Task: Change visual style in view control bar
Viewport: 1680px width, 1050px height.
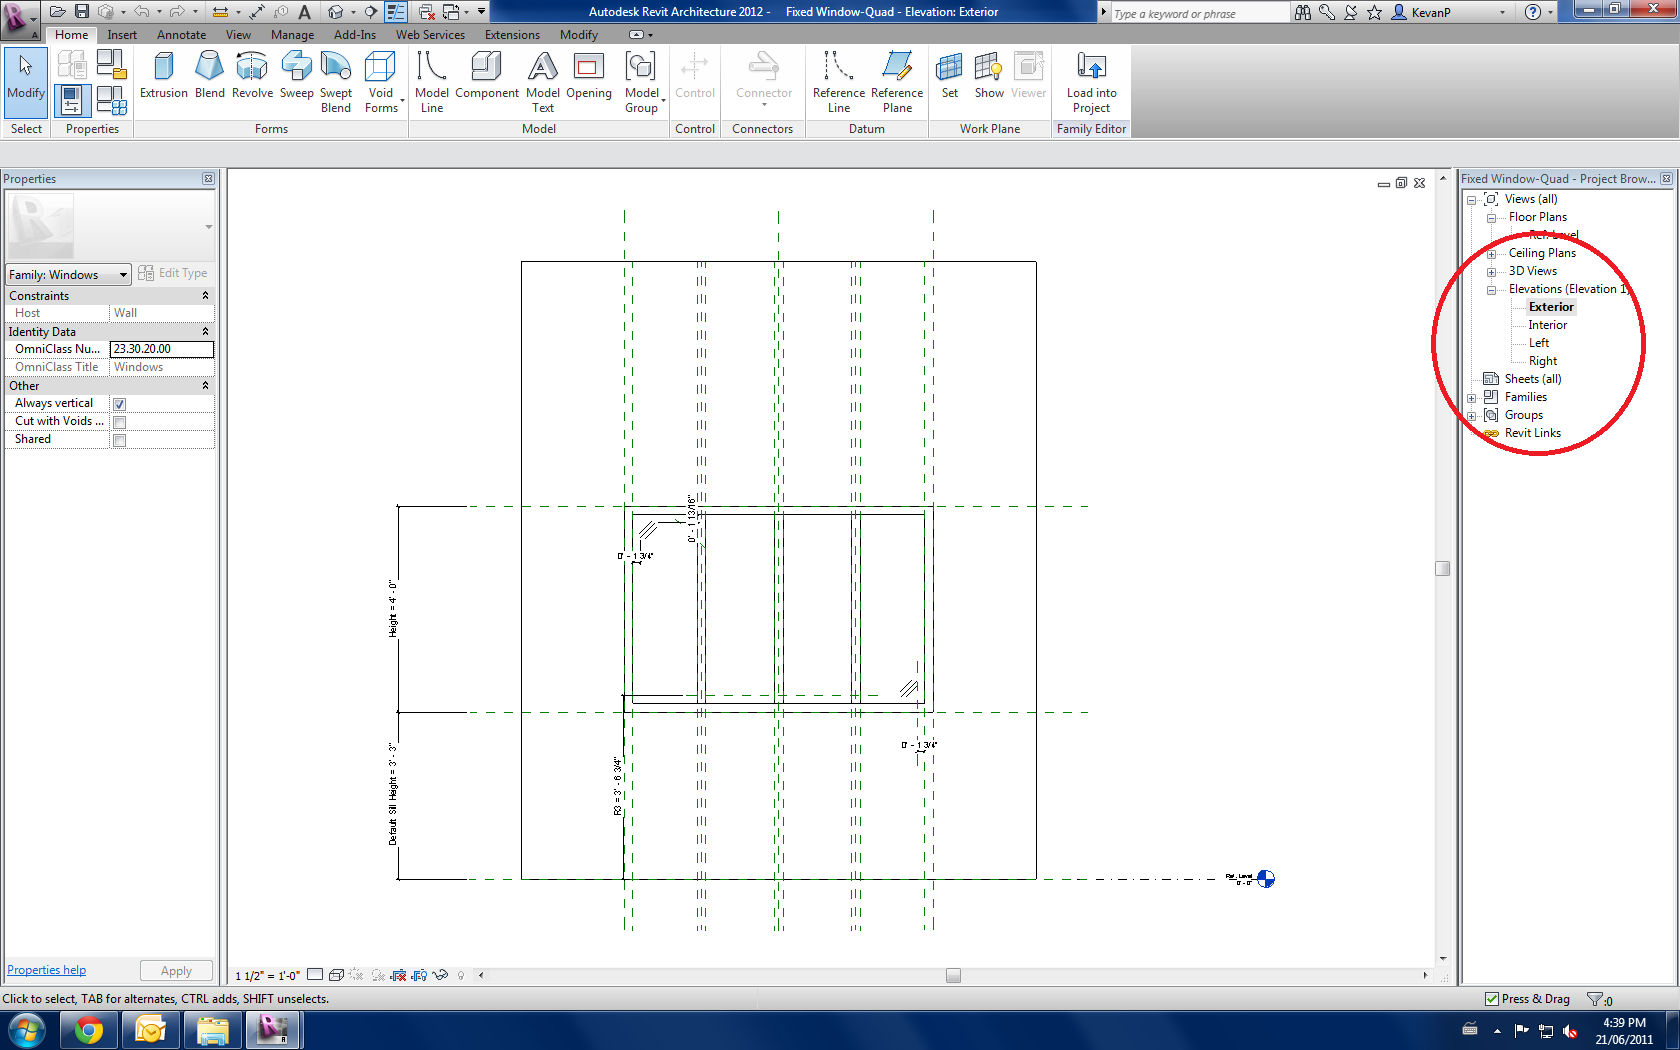Action: (336, 975)
